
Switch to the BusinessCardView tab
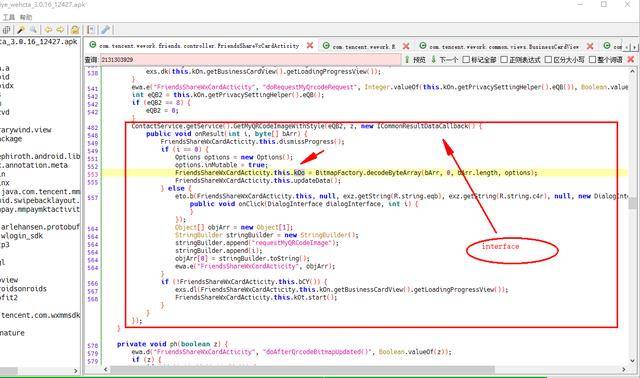coord(504,47)
